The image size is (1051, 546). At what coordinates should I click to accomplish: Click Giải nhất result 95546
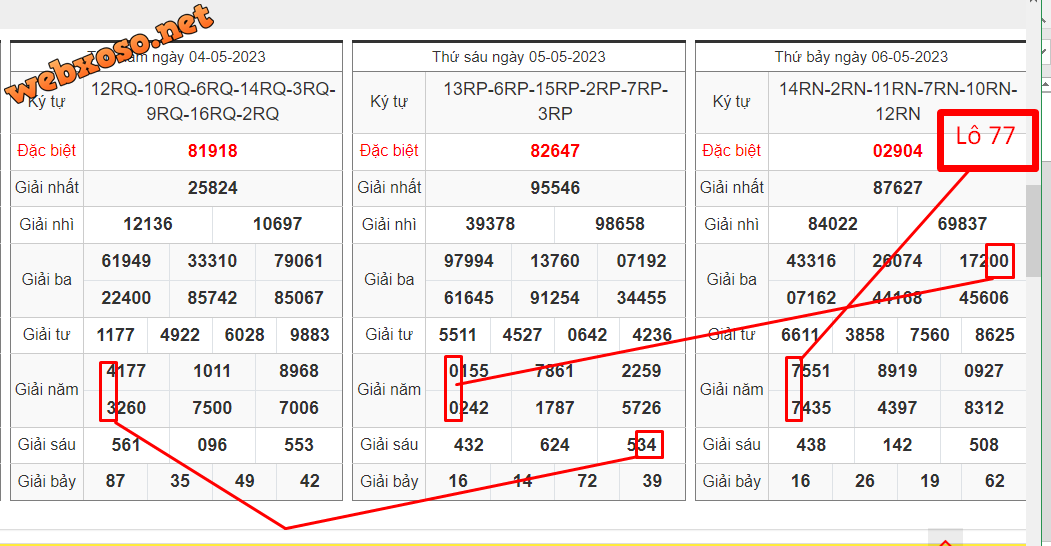pyautogui.click(x=554, y=188)
